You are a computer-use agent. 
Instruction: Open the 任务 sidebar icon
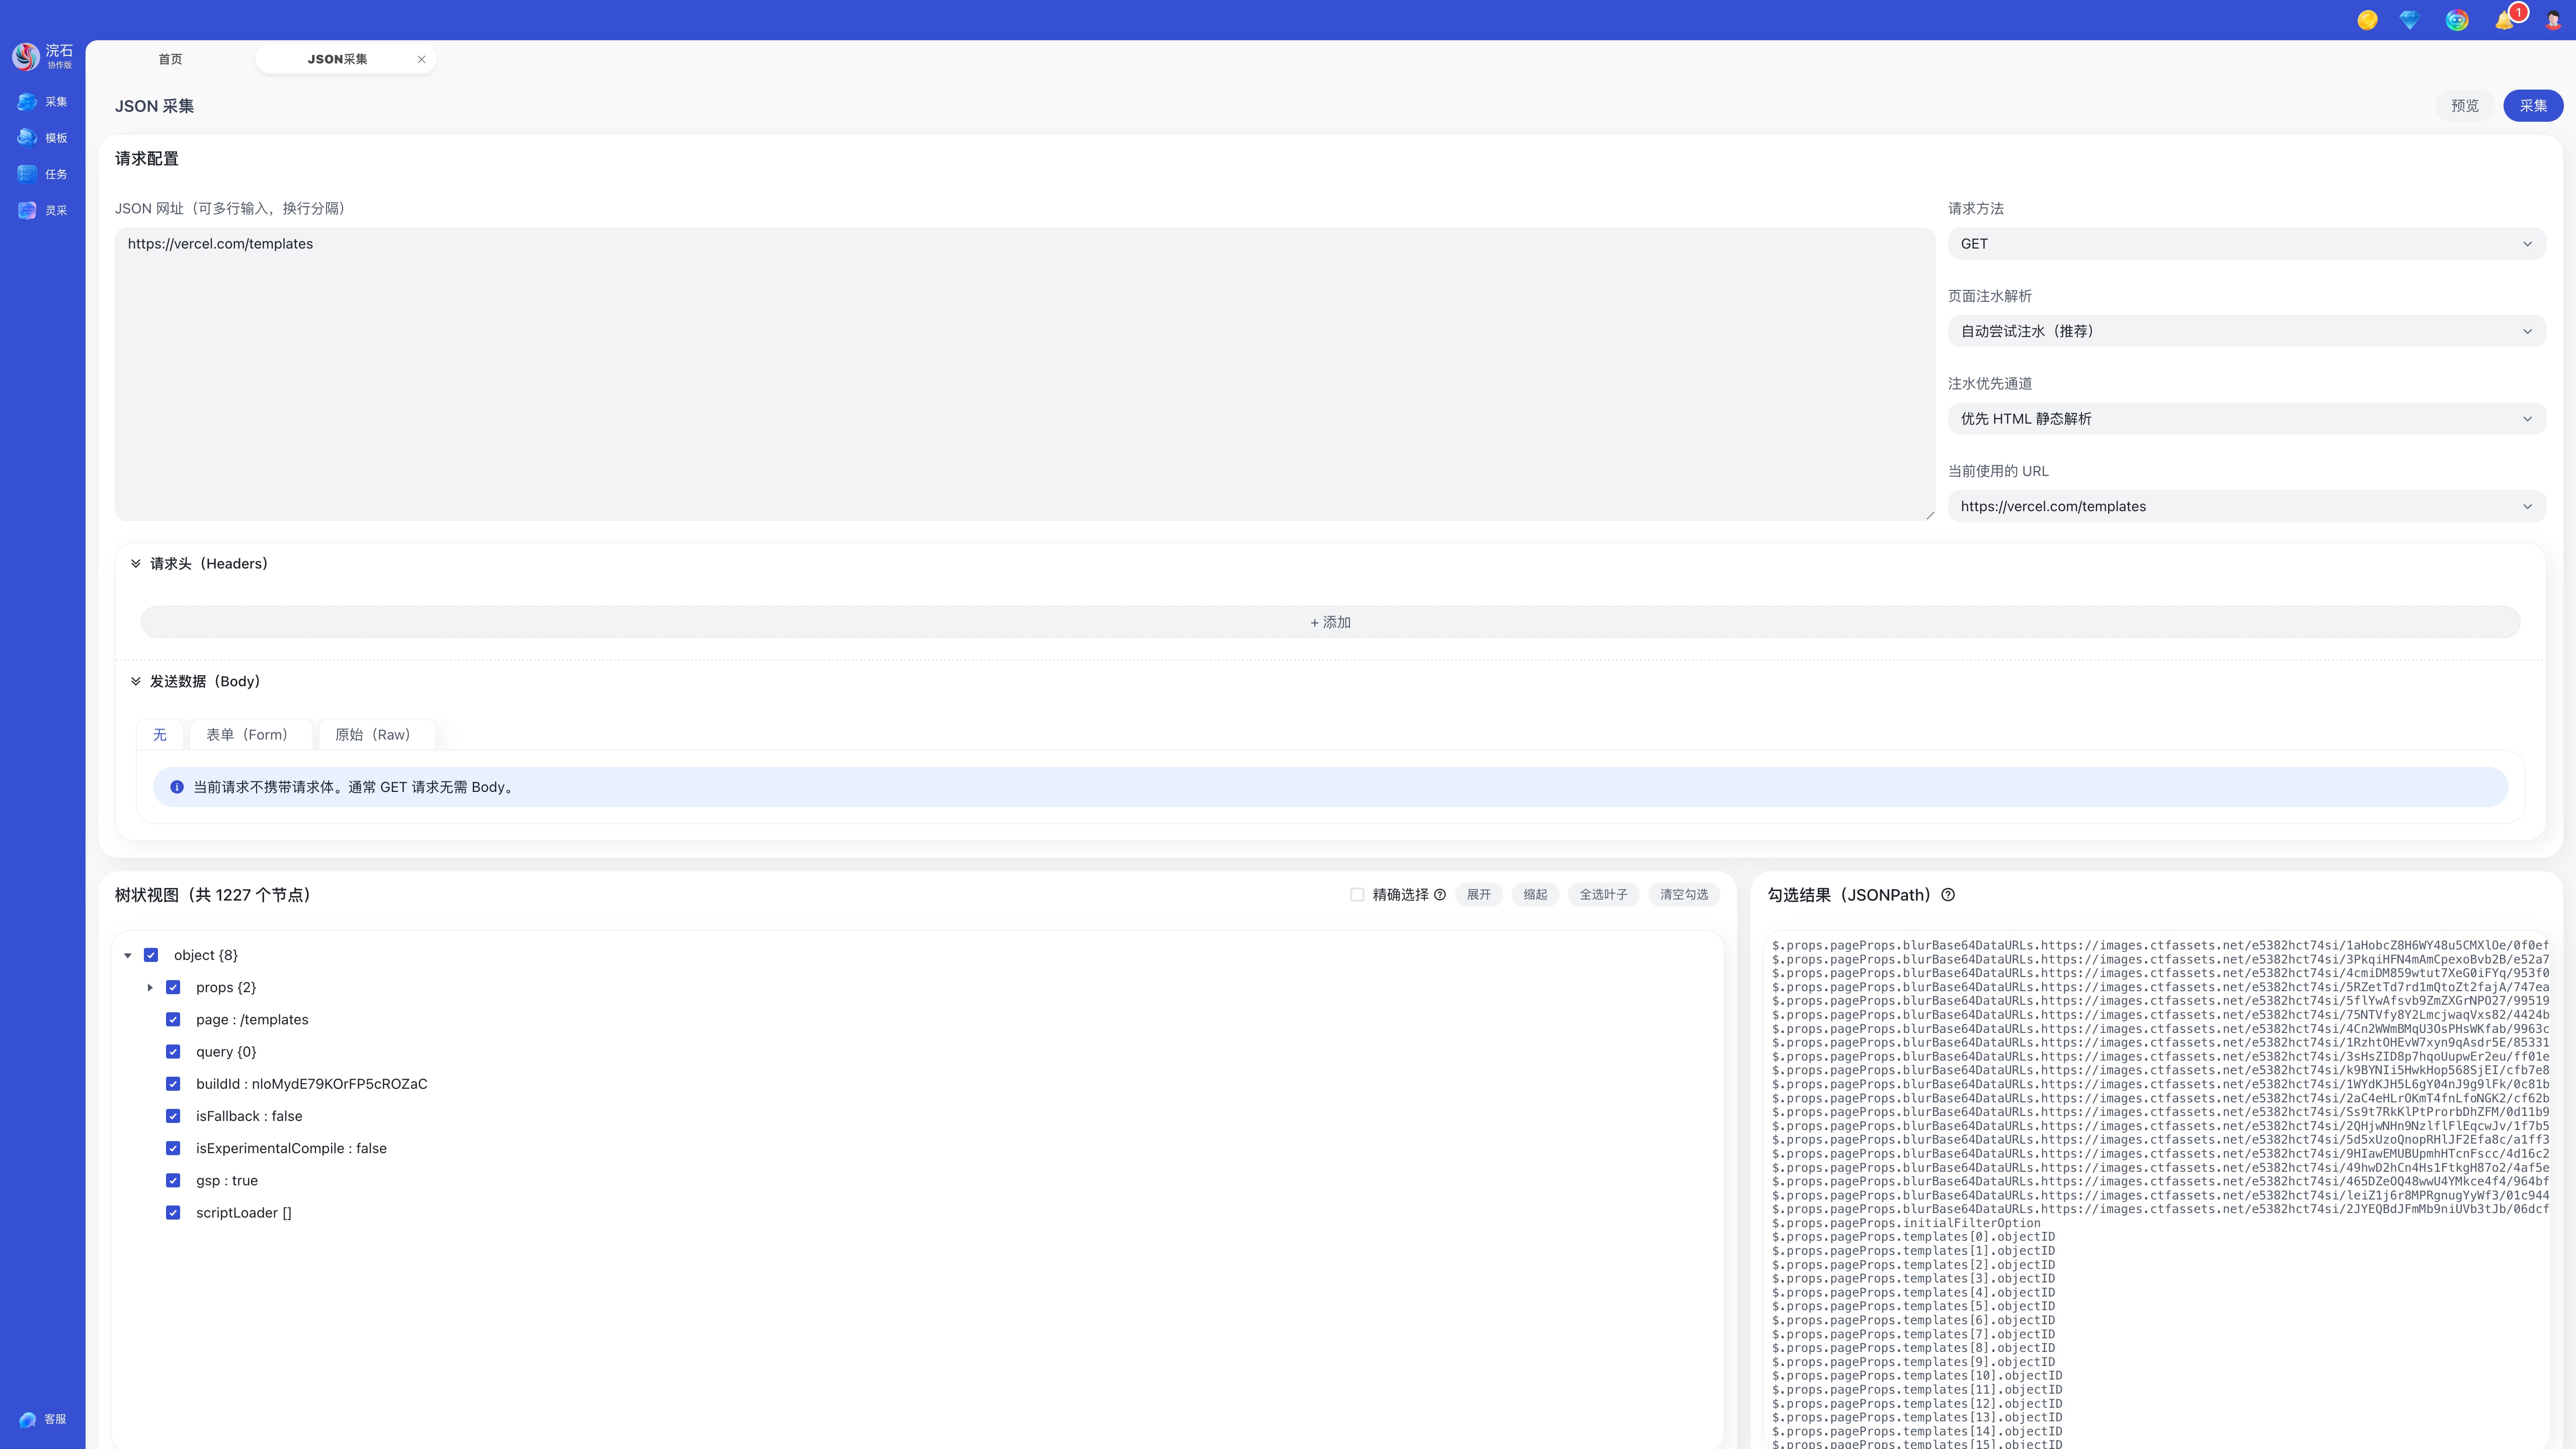coord(28,174)
